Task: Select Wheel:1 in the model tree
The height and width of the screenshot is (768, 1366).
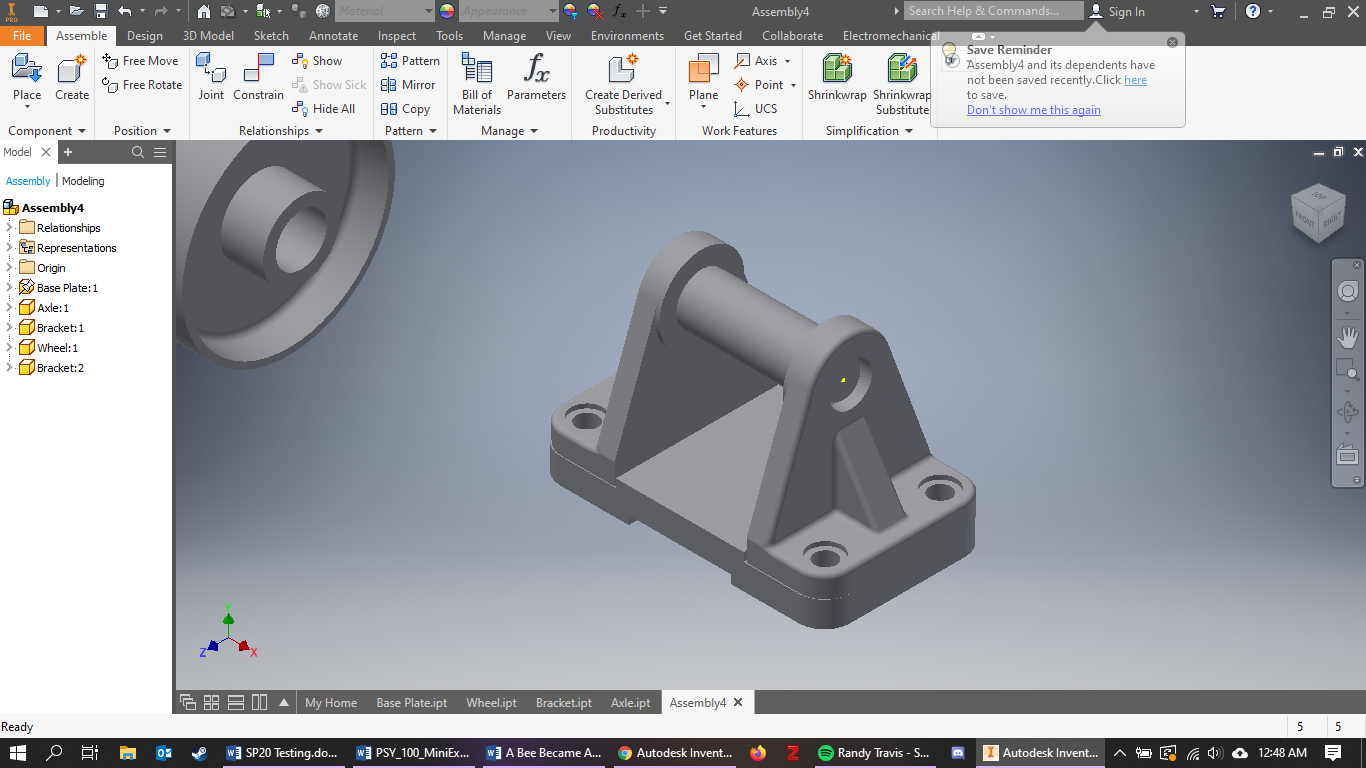Action: [x=57, y=348]
